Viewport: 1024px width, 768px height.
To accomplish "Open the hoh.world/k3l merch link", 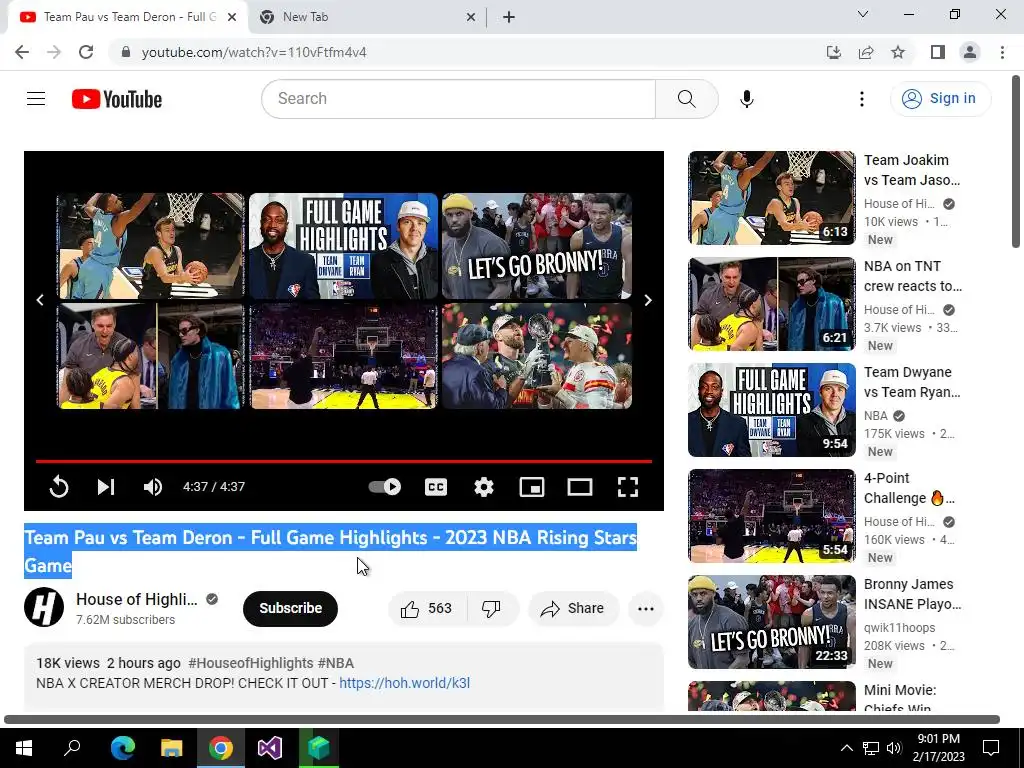I will click(404, 683).
